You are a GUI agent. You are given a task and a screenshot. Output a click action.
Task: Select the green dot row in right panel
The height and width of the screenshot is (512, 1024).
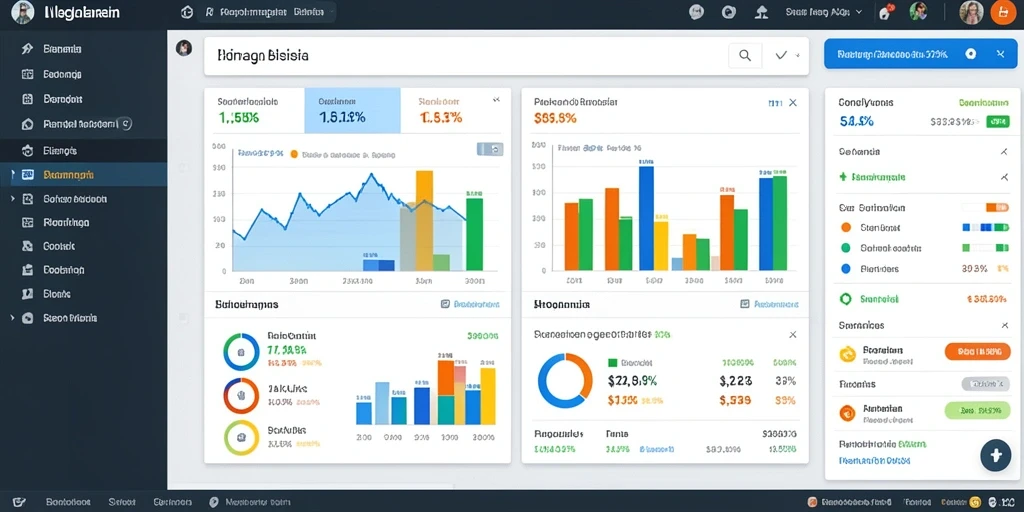924,248
